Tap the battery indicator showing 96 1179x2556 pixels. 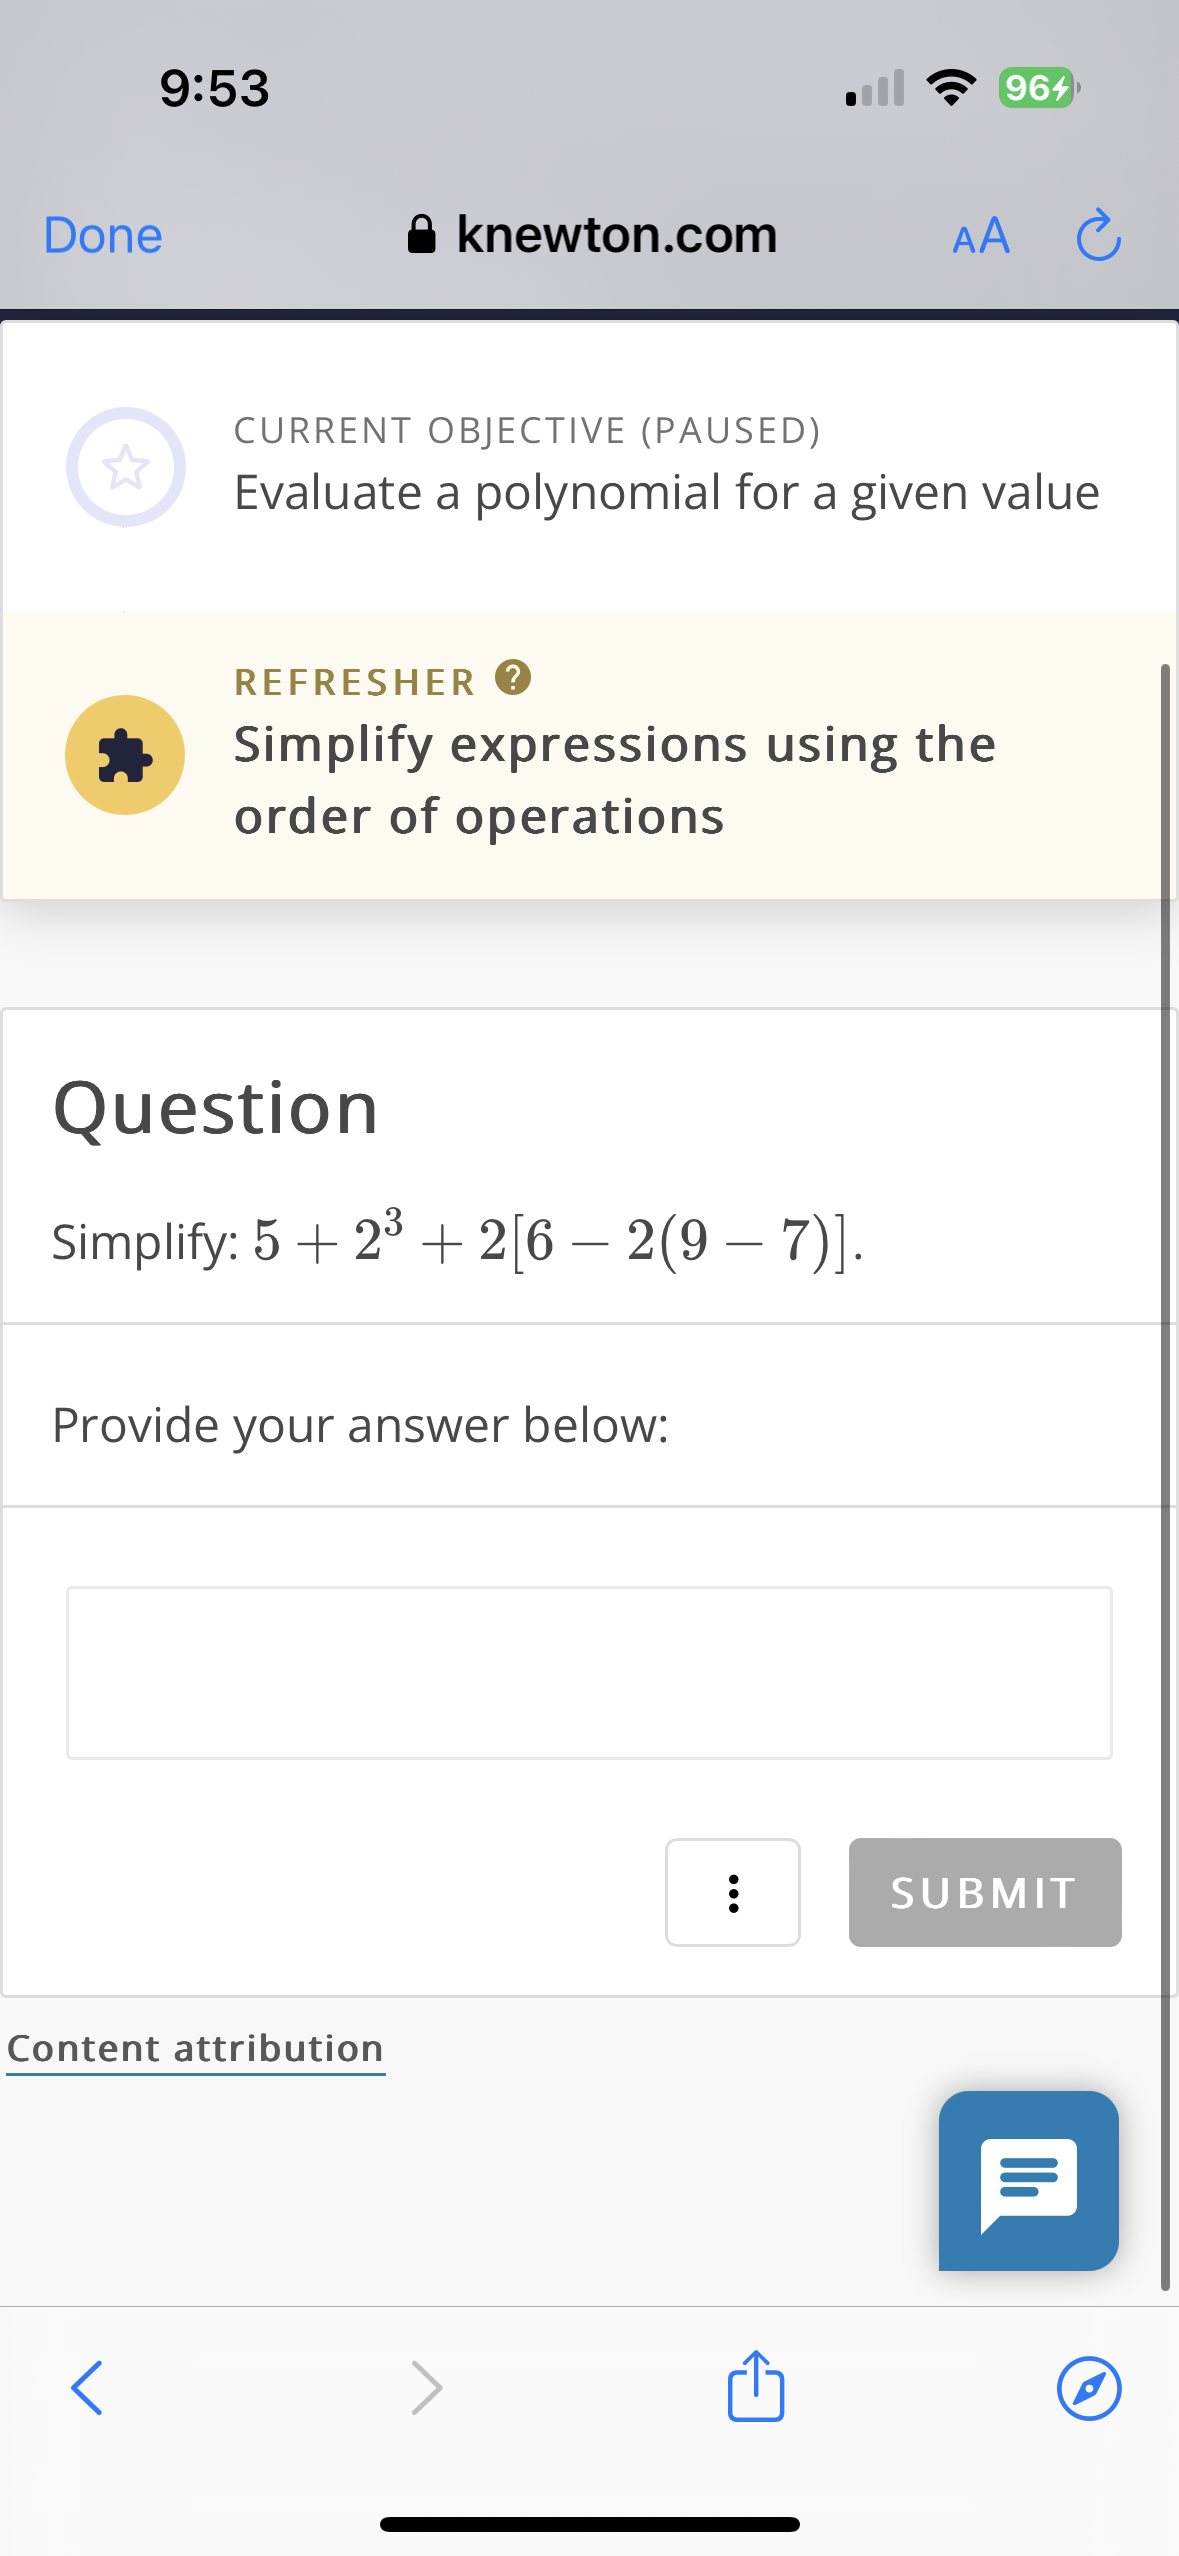click(1036, 87)
